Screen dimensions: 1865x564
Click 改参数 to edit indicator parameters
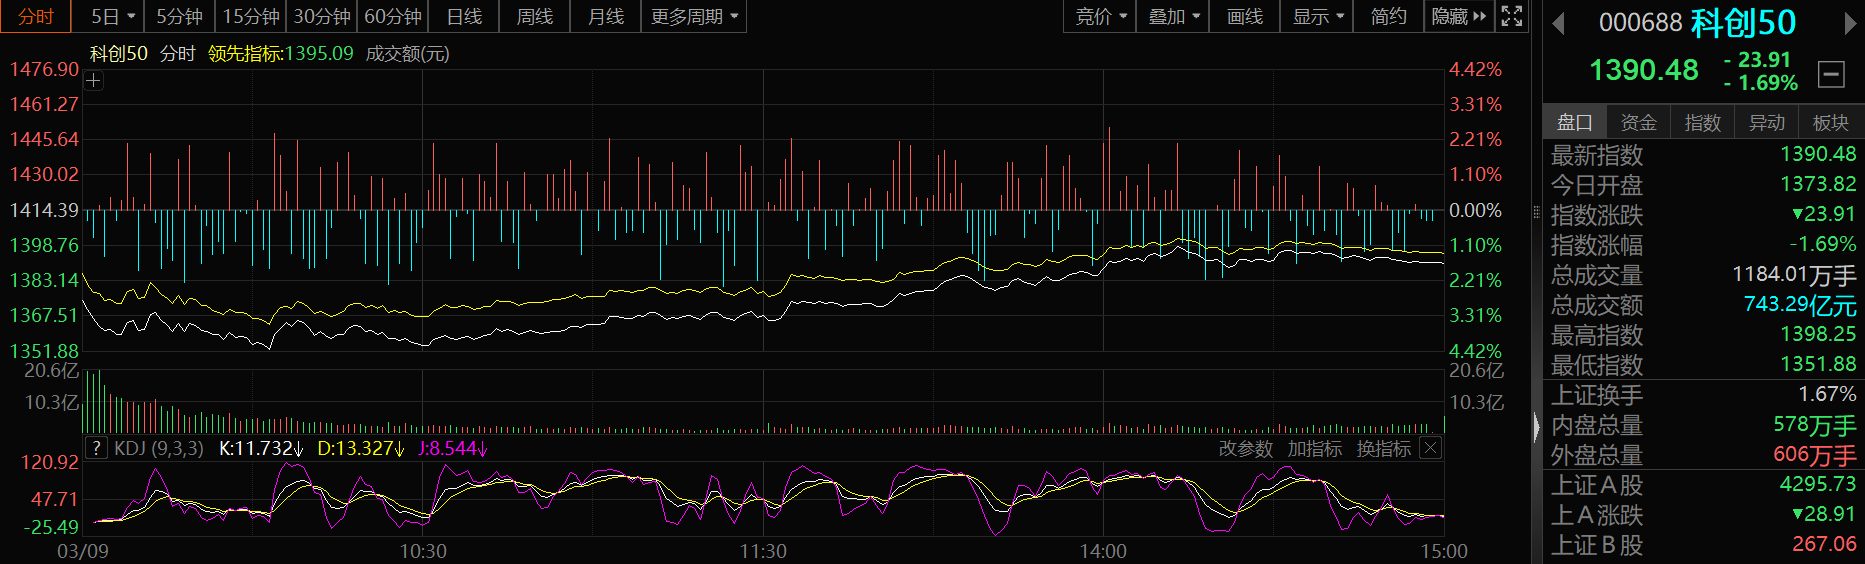(1245, 449)
